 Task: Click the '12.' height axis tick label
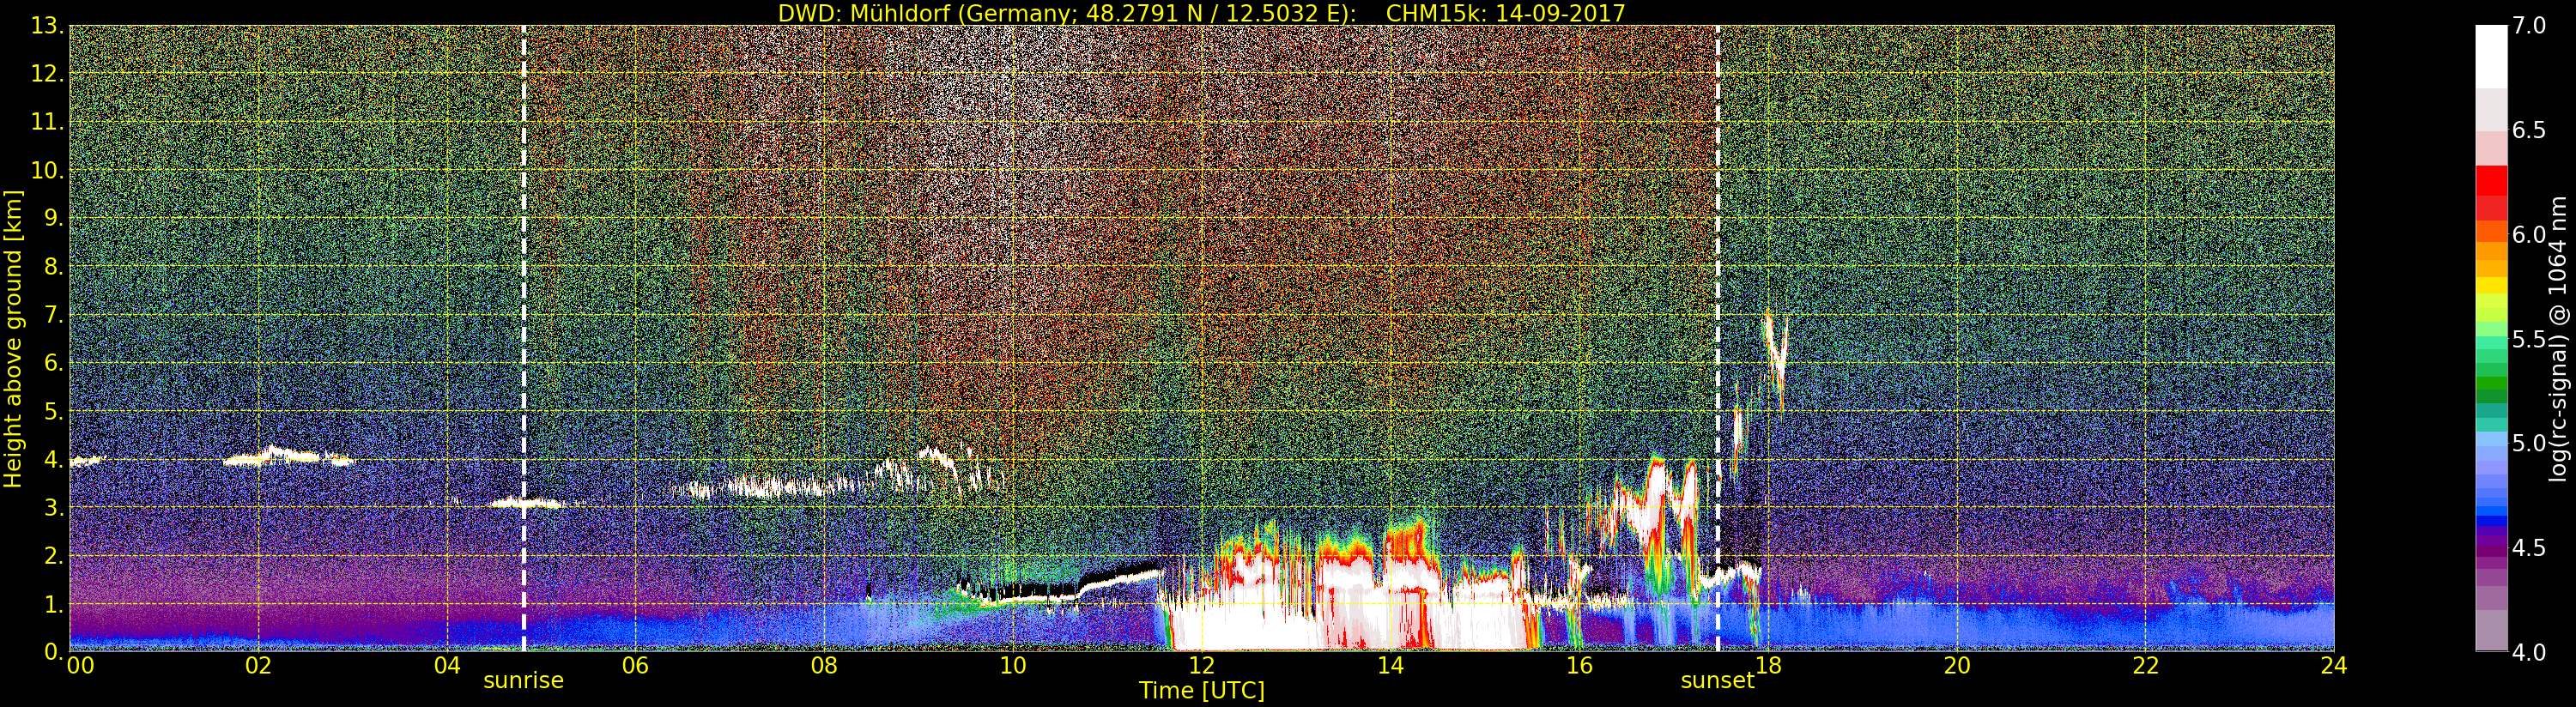point(47,74)
